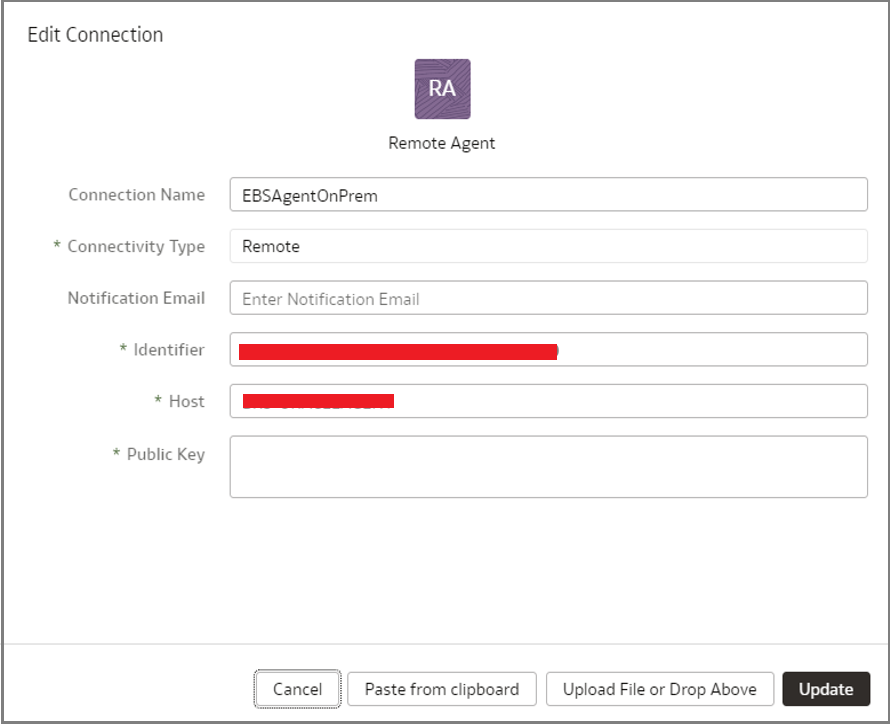
Task: Click the Host field label
Action: coord(186,401)
